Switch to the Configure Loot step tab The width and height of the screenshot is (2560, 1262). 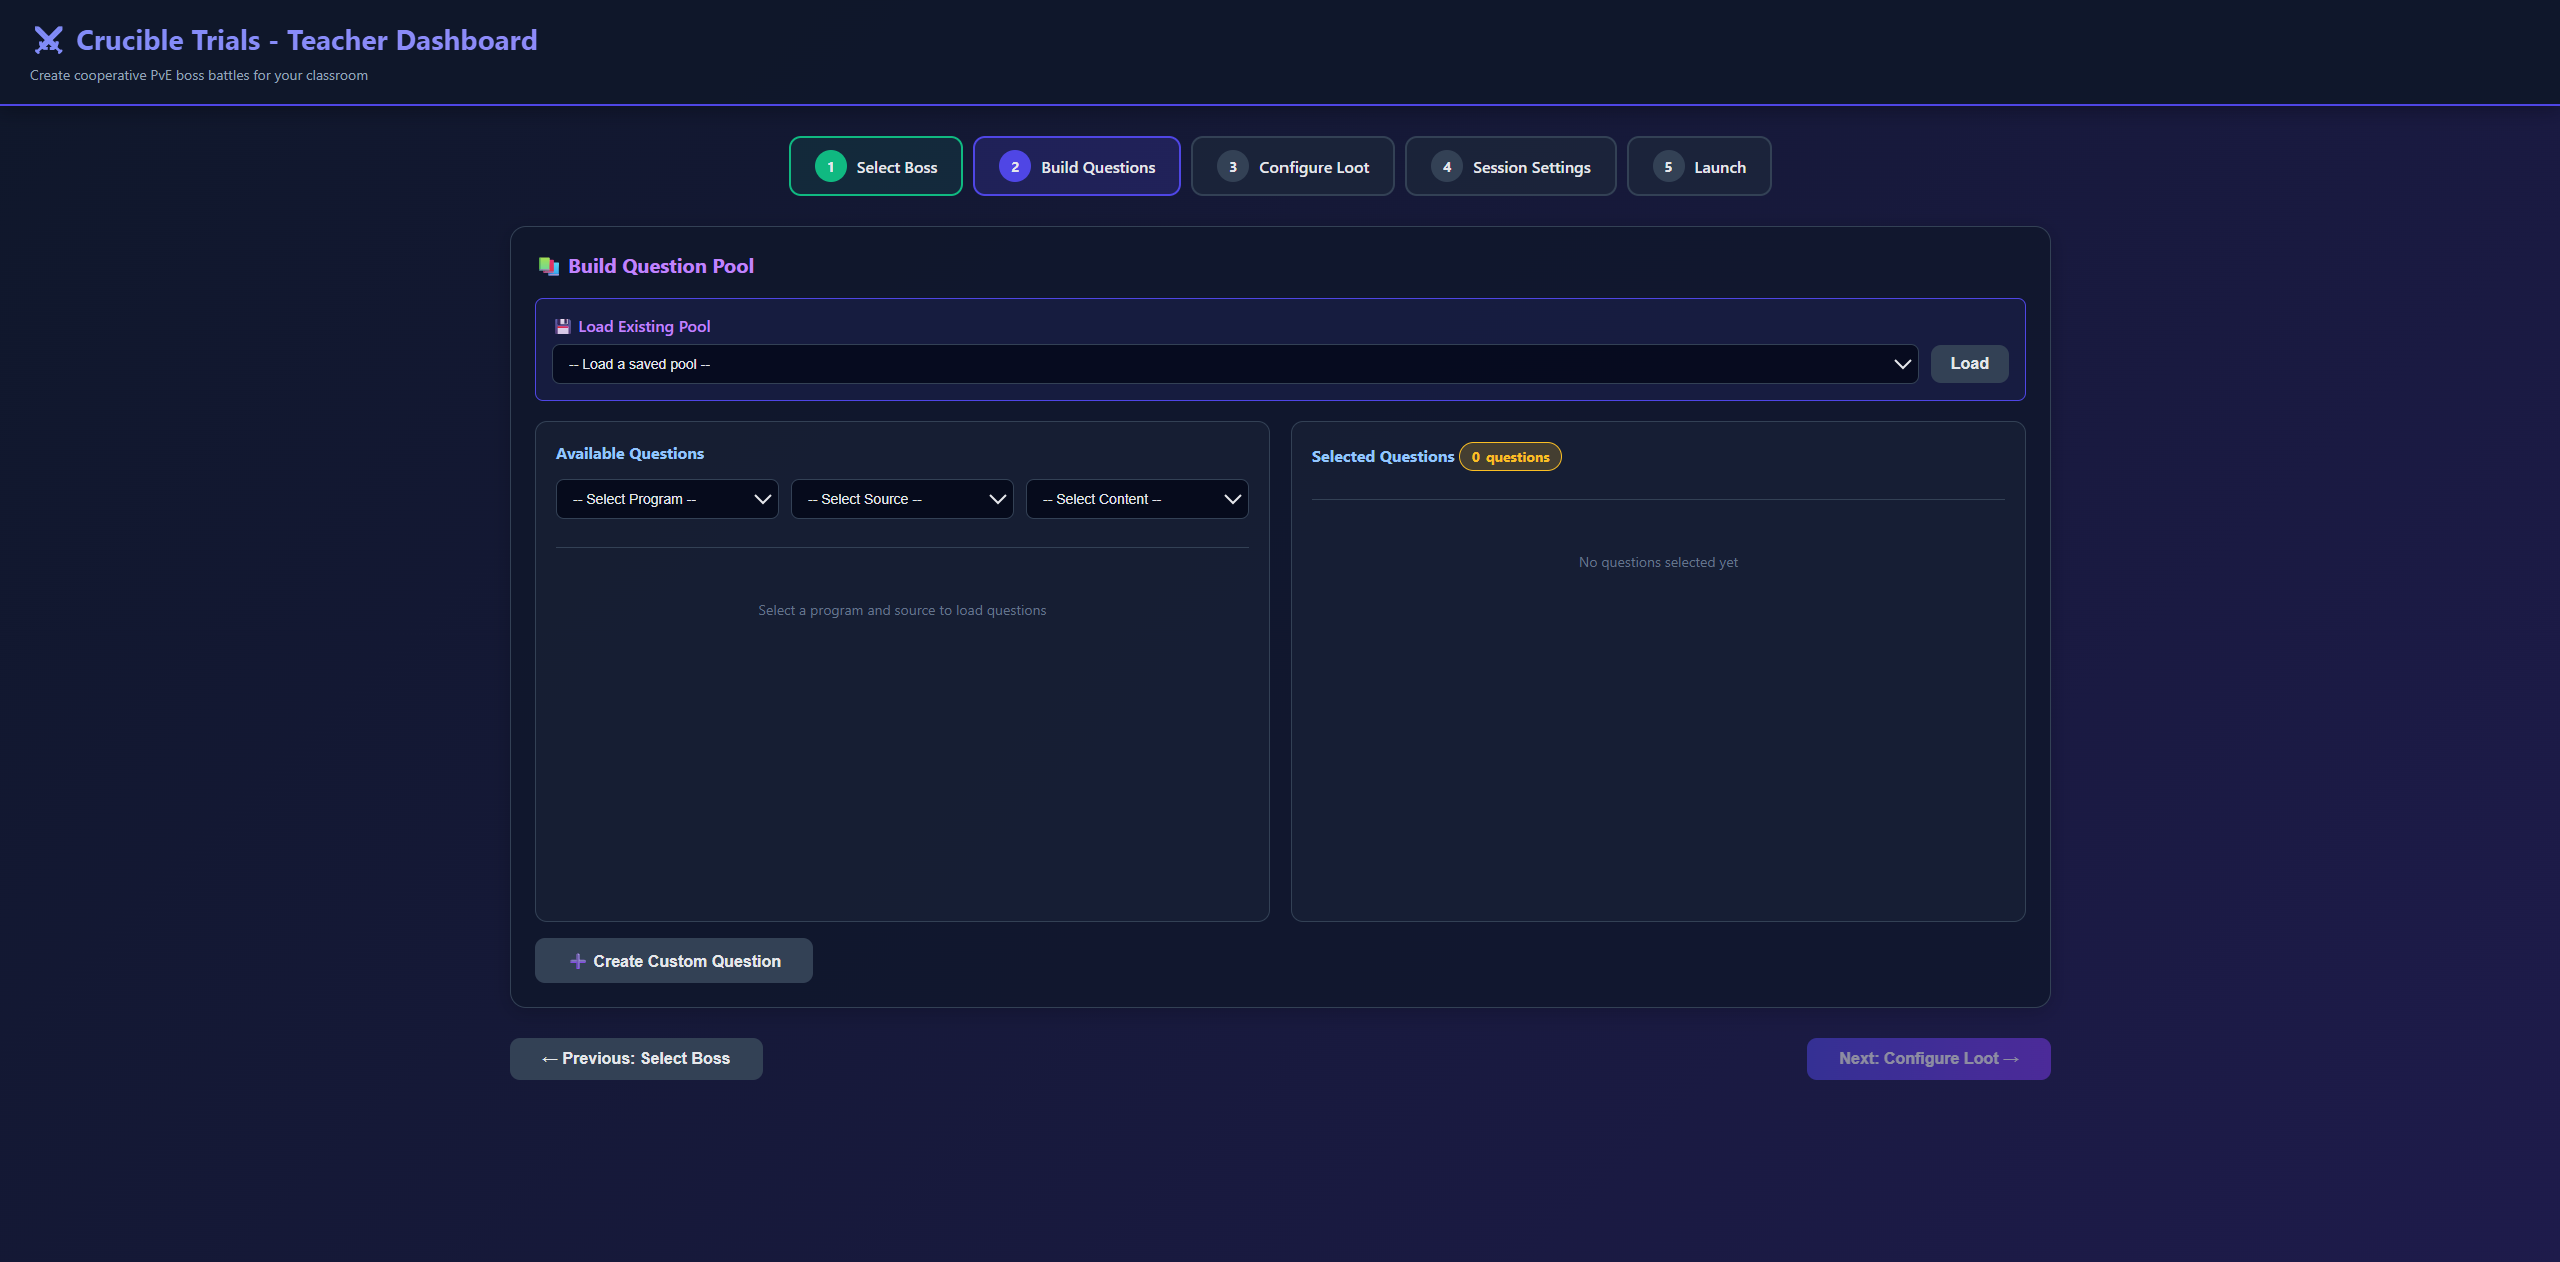tap(1292, 167)
